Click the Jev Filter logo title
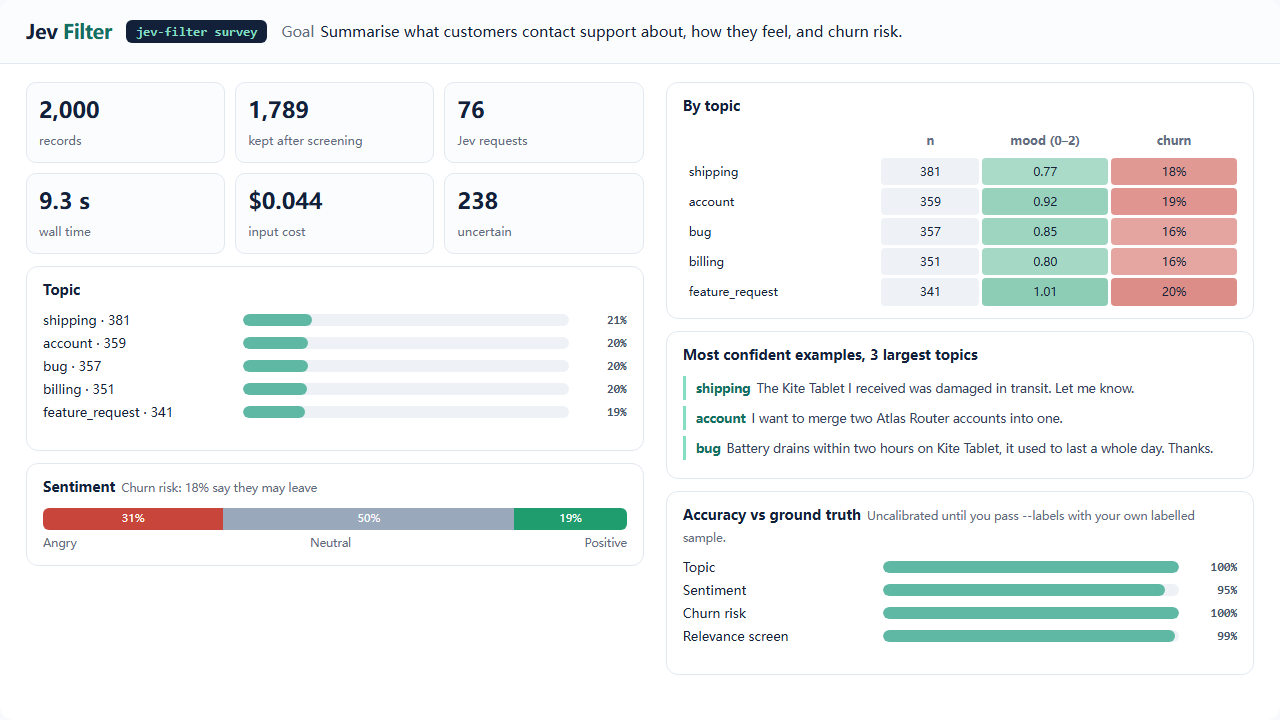The height and width of the screenshot is (720, 1280). (69, 32)
